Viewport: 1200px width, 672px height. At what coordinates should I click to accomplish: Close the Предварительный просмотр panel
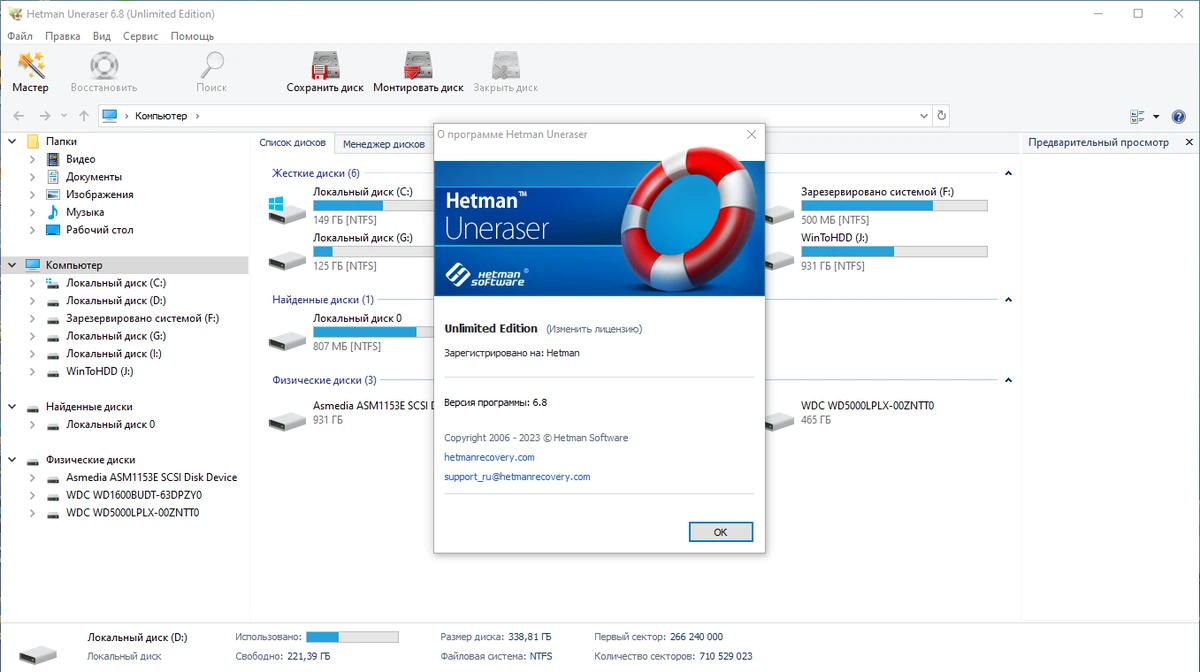1189,143
